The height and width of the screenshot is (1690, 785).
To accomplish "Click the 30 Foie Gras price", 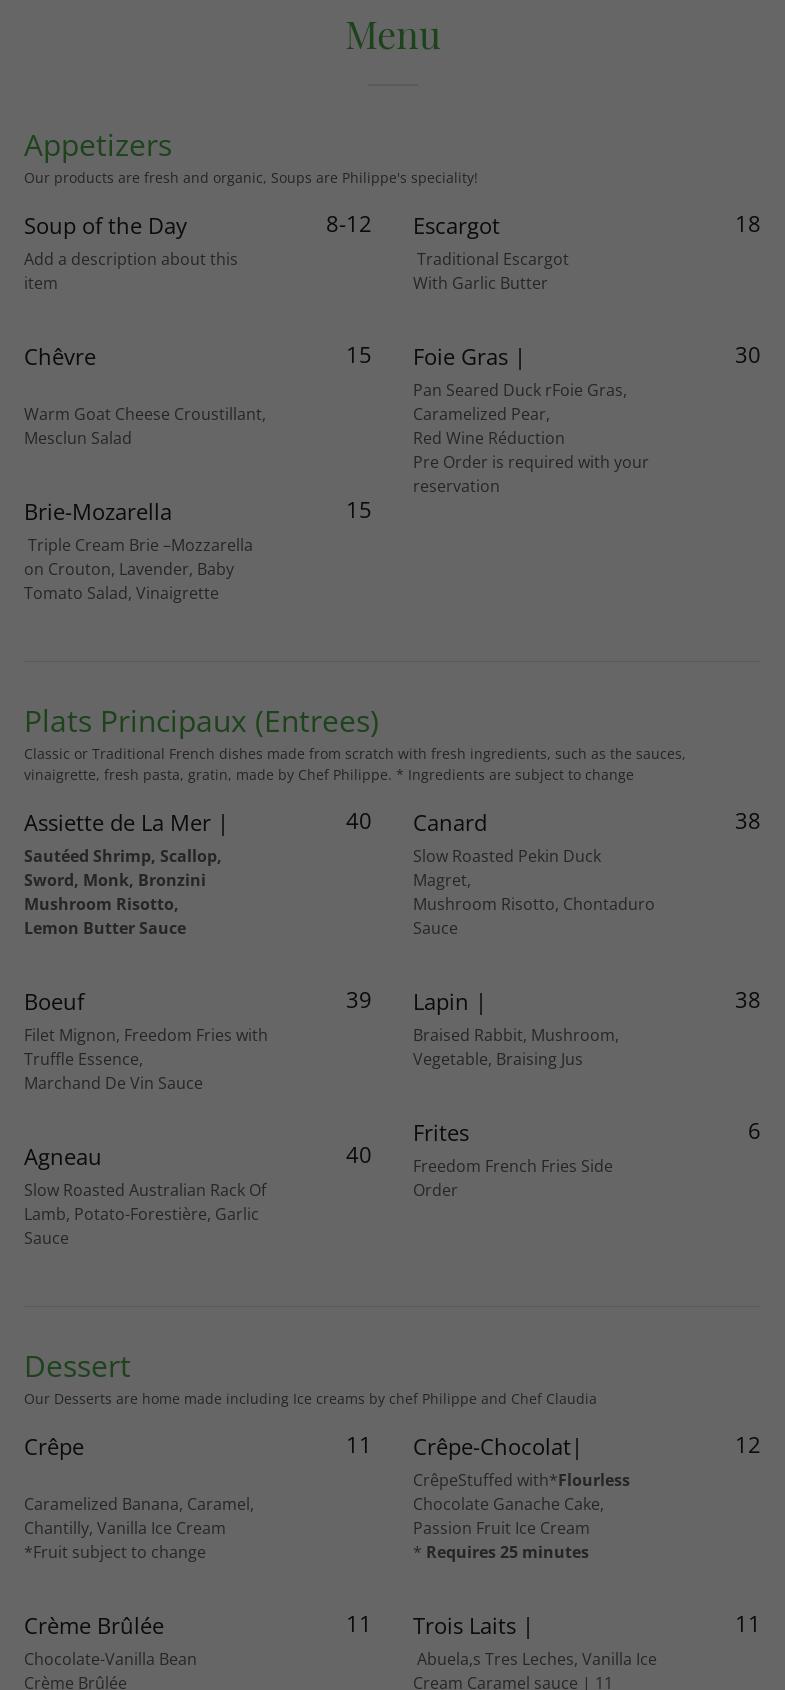I will pyautogui.click(x=747, y=355).
